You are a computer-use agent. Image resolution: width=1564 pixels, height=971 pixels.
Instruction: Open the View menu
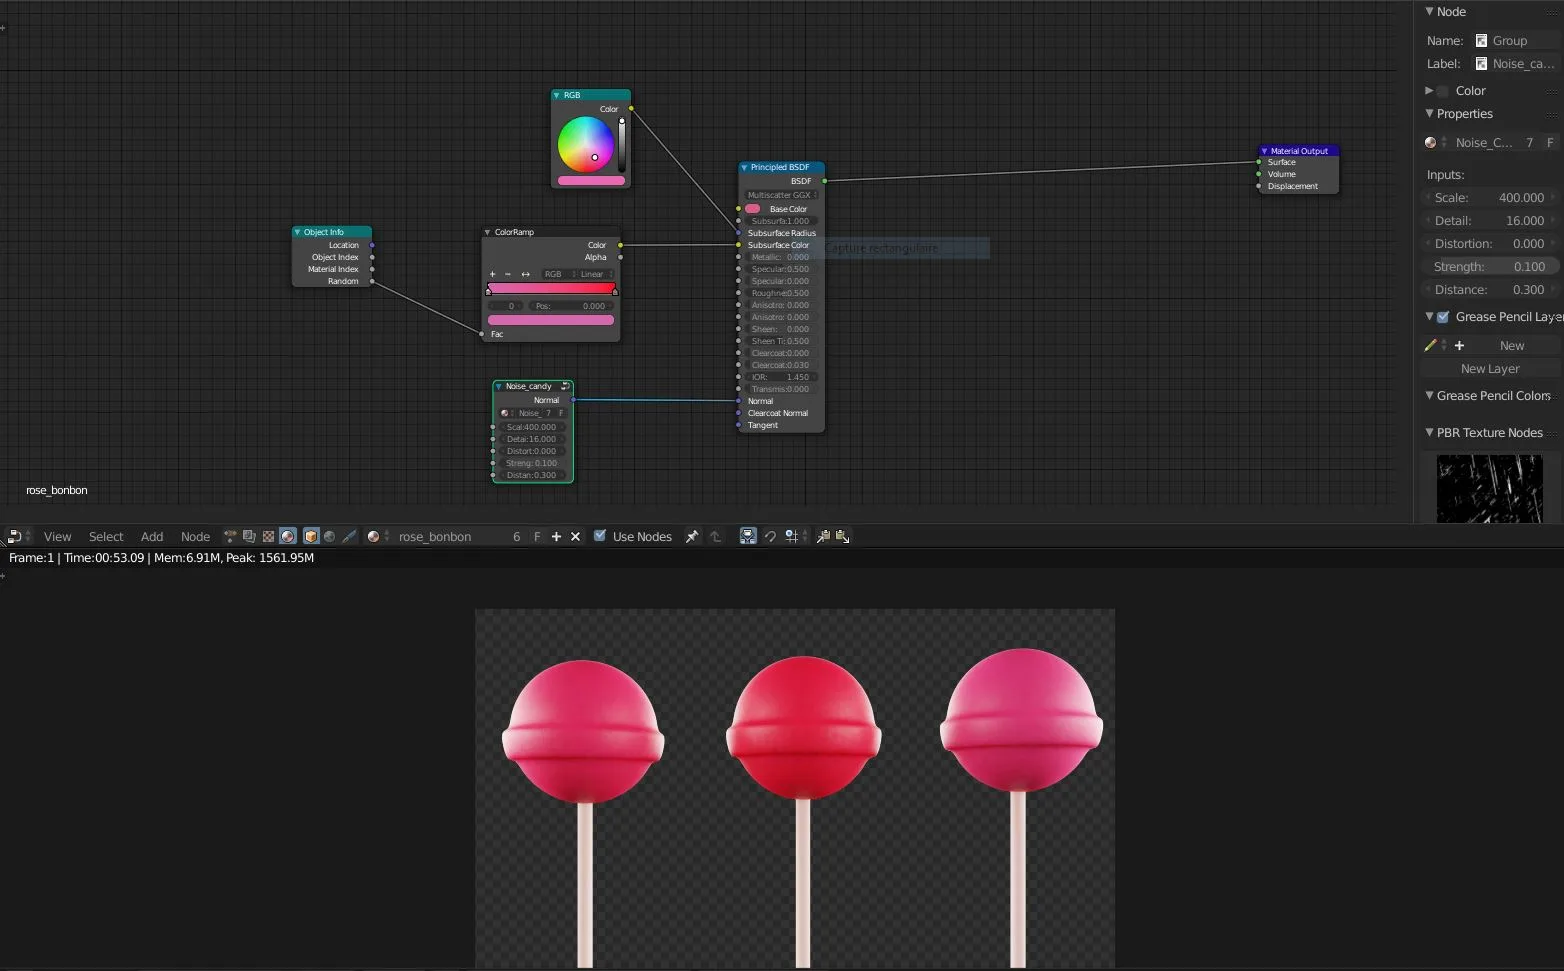click(x=58, y=537)
